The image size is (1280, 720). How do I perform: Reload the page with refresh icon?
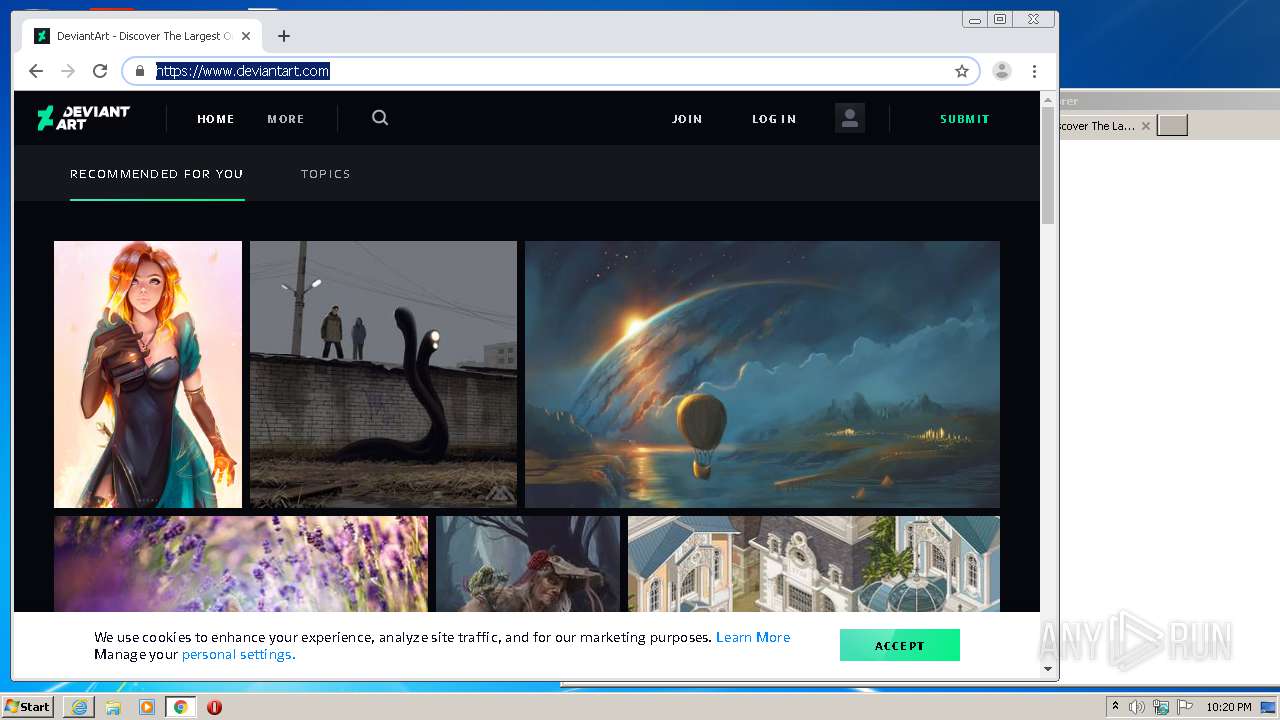click(100, 71)
